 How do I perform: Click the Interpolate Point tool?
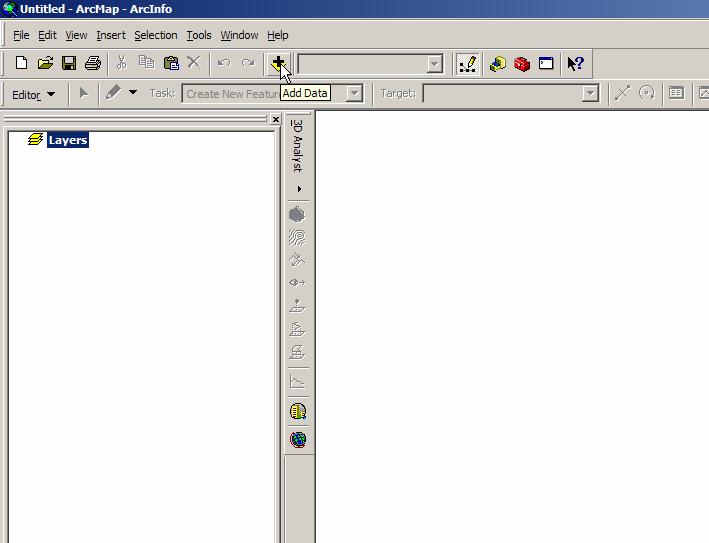297,306
